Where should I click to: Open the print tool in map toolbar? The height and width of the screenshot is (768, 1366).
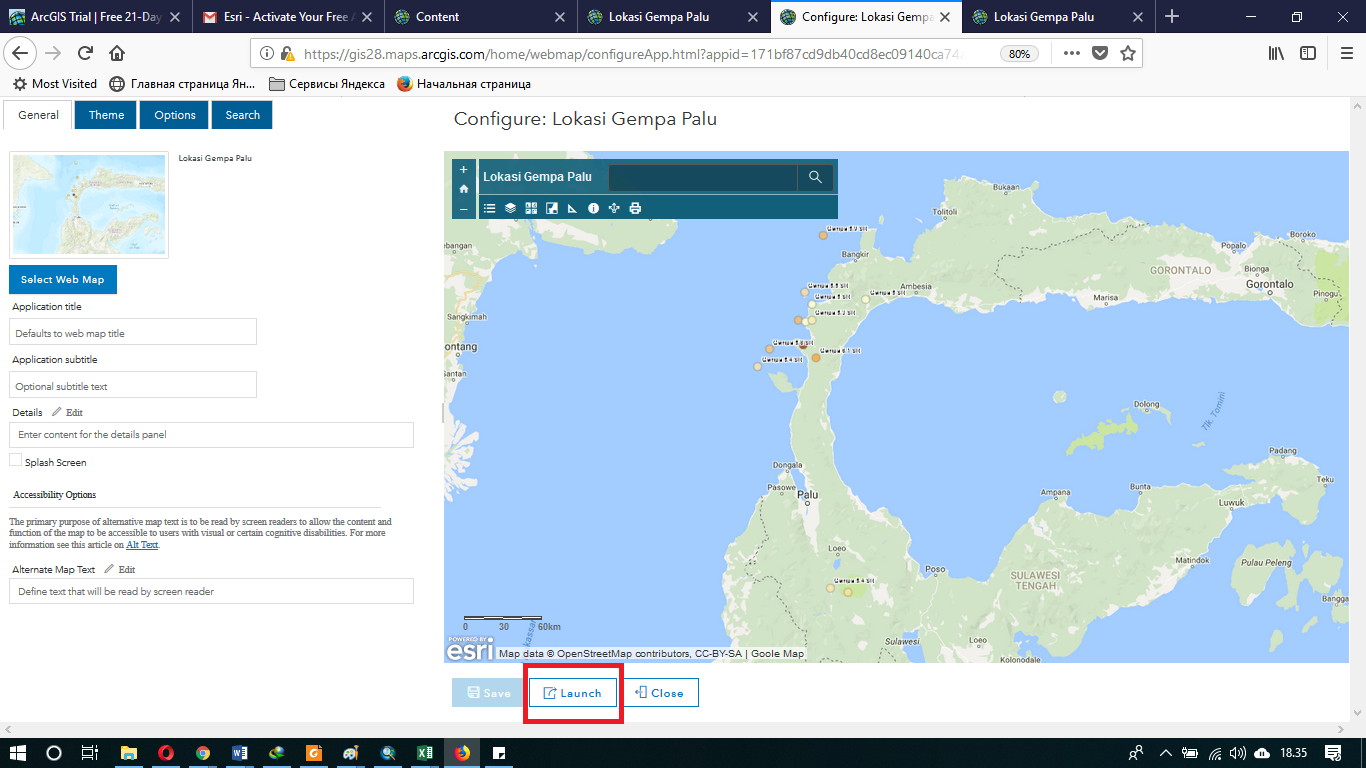click(635, 208)
